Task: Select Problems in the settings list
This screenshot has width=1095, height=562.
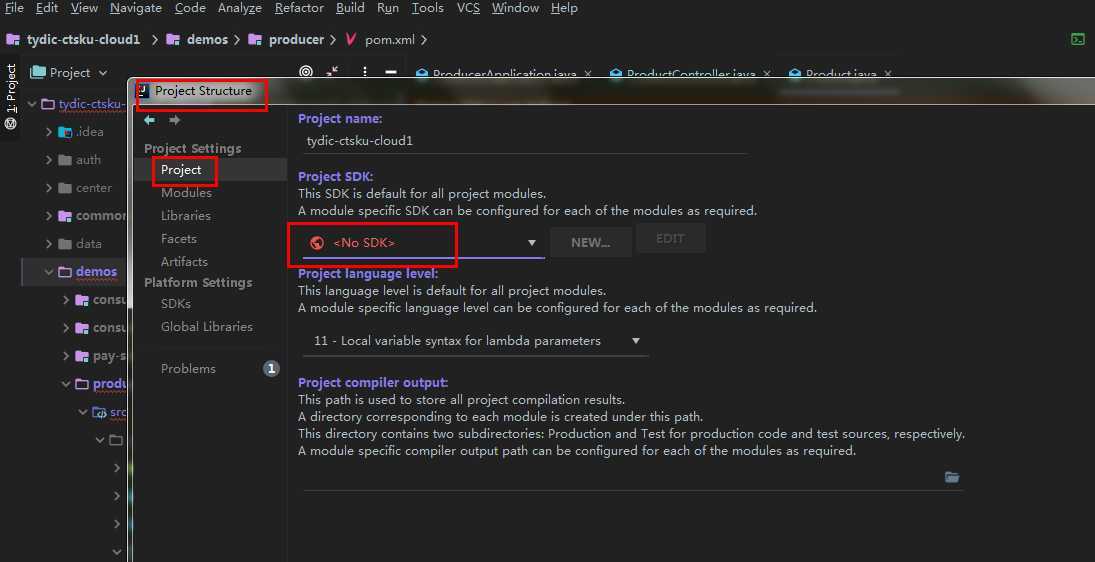Action: pos(188,369)
